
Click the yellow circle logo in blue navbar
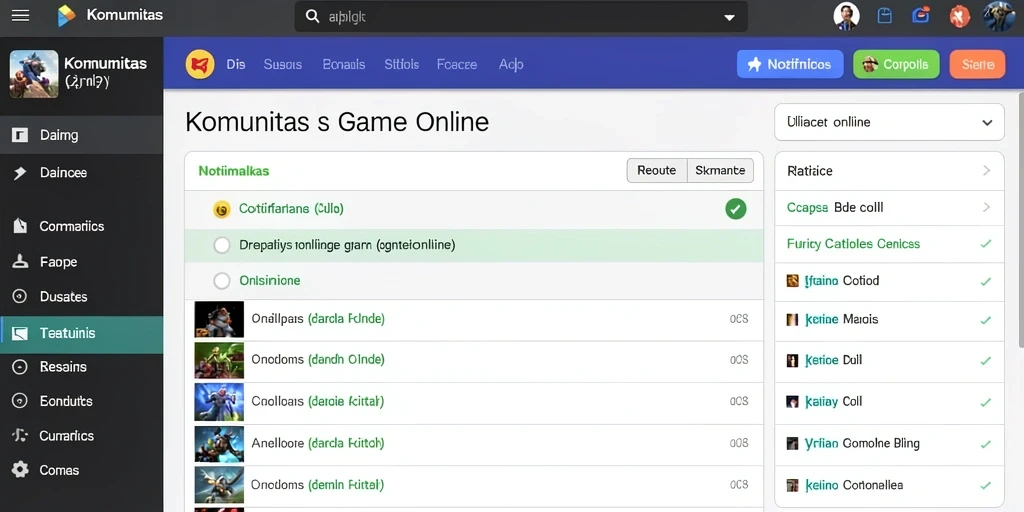tap(200, 64)
